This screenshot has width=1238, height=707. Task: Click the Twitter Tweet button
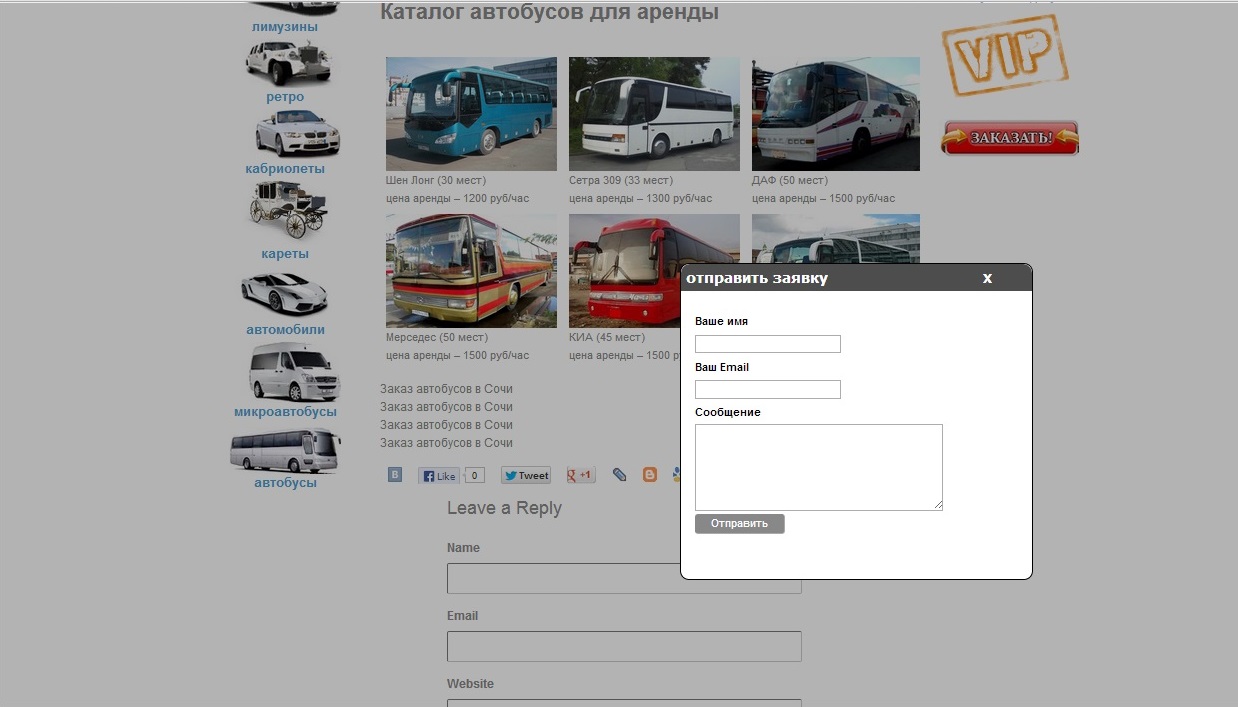click(526, 476)
